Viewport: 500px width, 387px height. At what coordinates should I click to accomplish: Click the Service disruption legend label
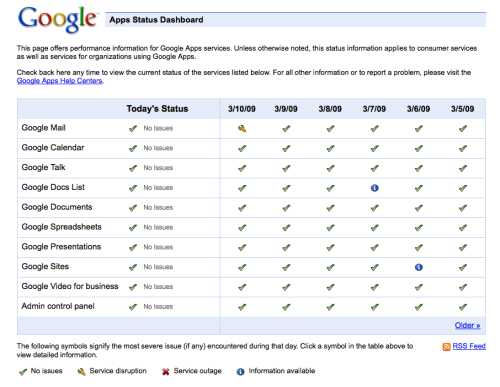pyautogui.click(x=118, y=371)
